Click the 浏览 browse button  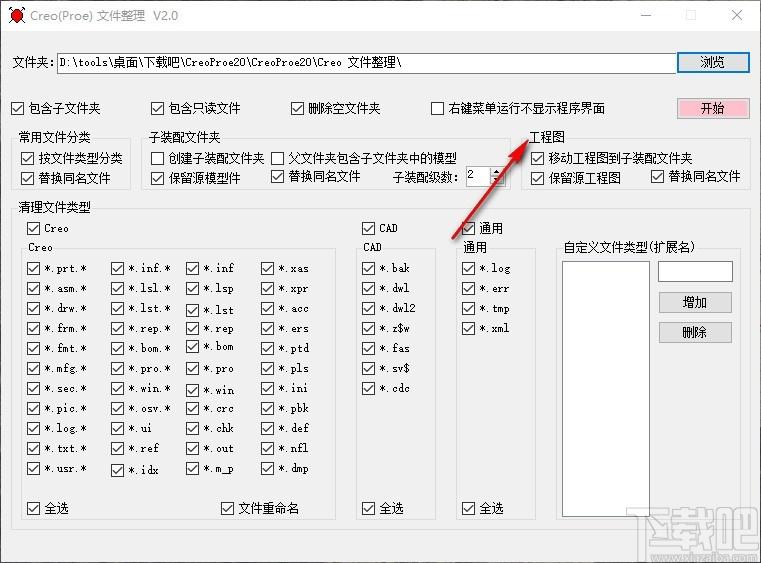(713, 62)
